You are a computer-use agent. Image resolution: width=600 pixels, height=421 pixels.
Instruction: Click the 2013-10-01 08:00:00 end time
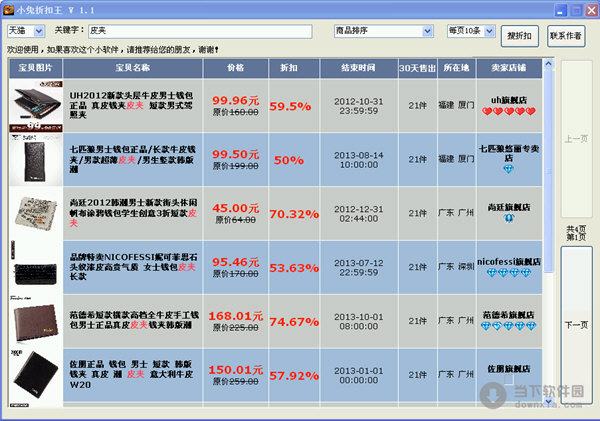[x=359, y=321]
